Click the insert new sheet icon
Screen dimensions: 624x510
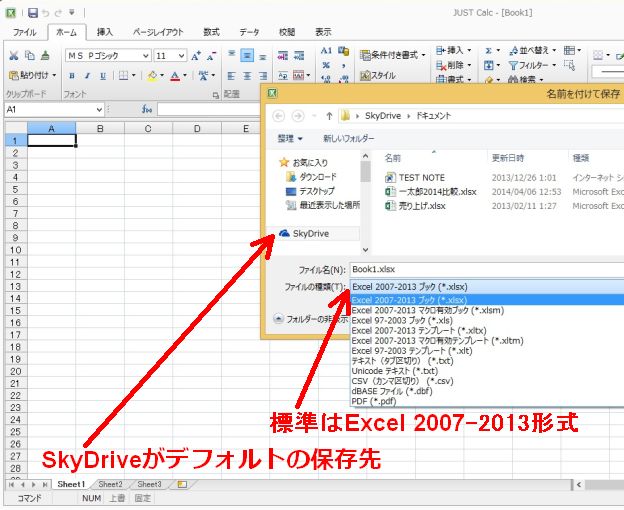coord(182,484)
